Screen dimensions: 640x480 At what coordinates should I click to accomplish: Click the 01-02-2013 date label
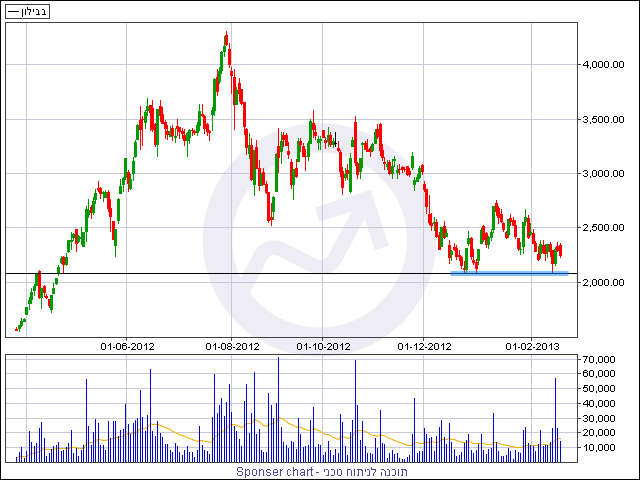coord(532,347)
